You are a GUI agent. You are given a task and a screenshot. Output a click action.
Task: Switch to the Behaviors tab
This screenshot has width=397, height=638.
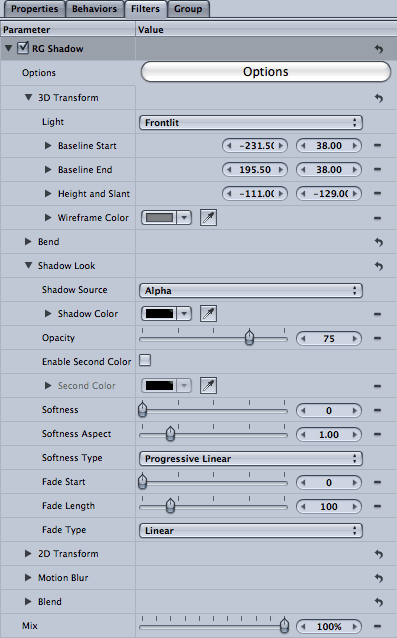(x=94, y=9)
